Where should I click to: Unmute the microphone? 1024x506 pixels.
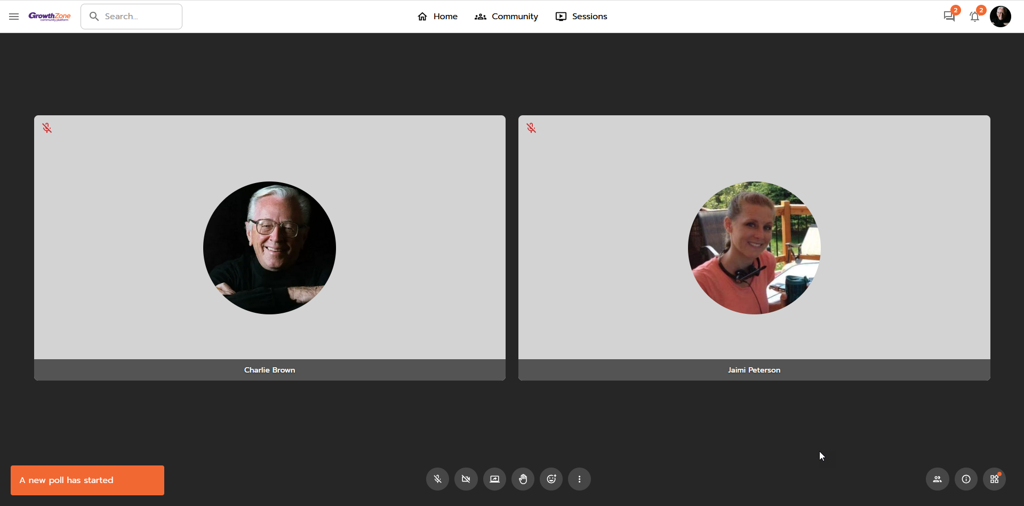coord(437,480)
